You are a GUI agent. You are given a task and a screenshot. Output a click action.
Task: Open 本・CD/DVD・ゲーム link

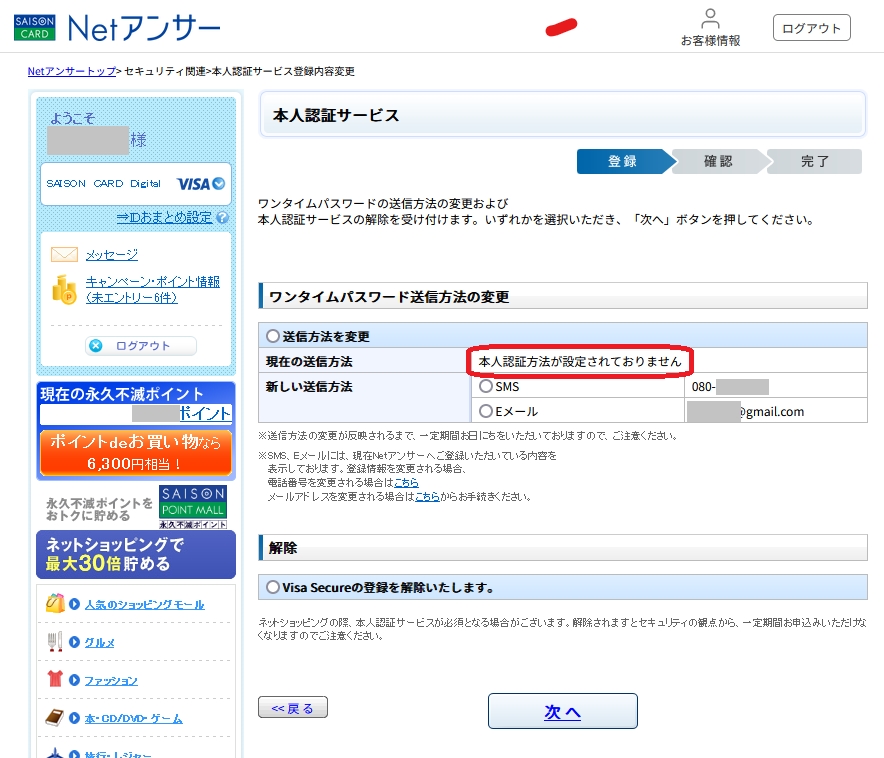pos(134,719)
